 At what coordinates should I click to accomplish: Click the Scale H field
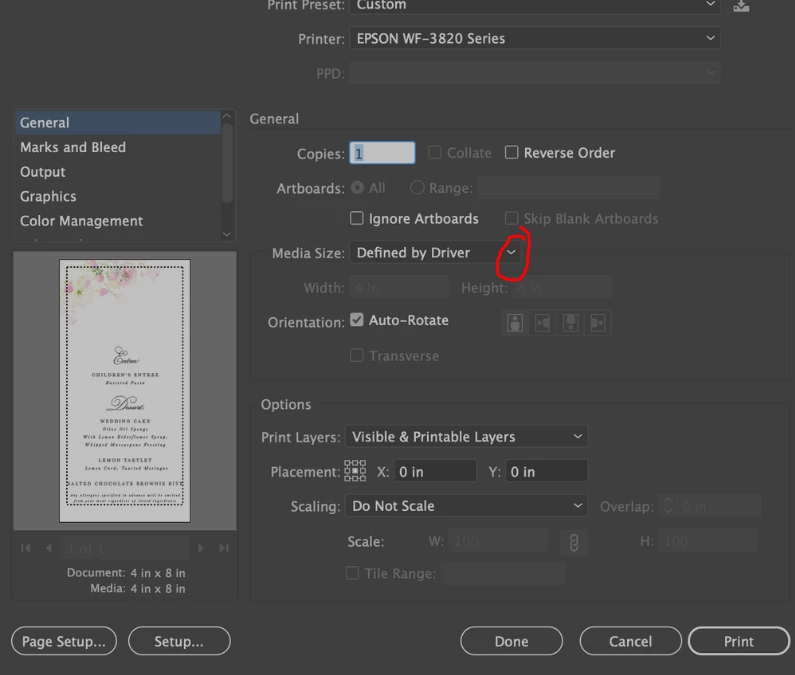tap(708, 541)
